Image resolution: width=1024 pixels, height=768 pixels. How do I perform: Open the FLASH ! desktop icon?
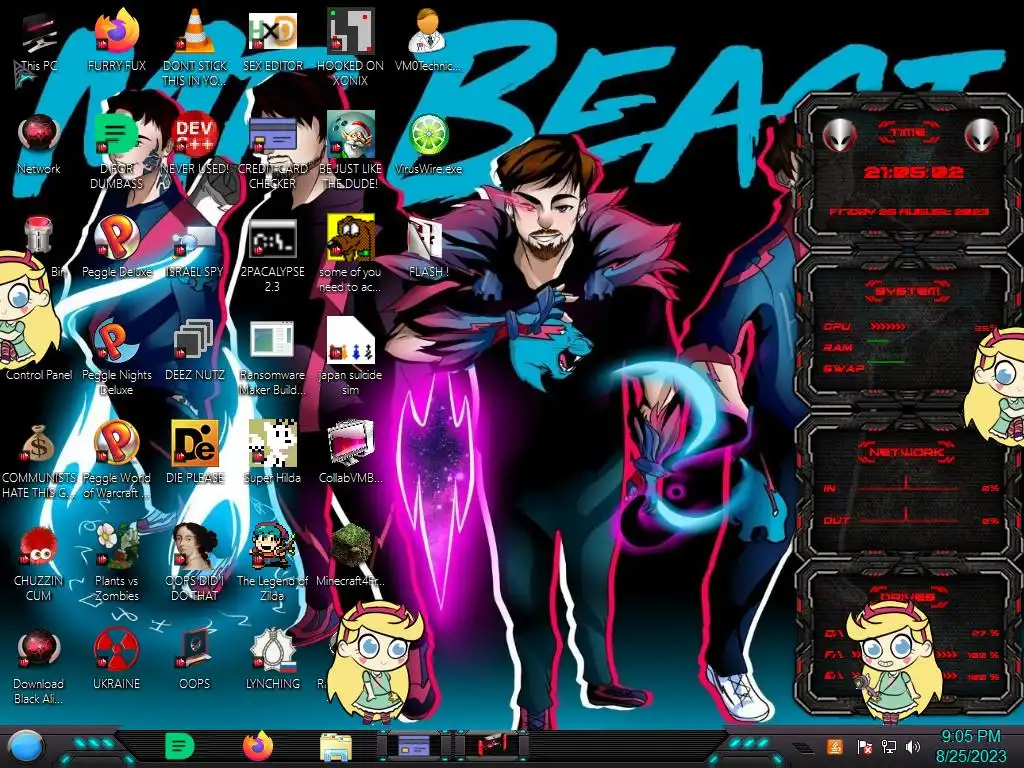[428, 247]
